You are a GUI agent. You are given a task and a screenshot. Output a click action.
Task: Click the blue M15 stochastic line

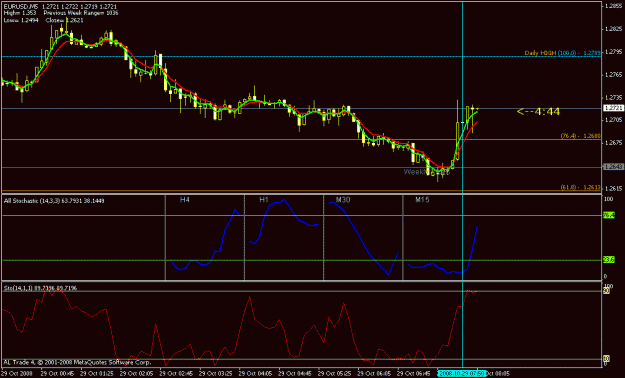pos(472,249)
